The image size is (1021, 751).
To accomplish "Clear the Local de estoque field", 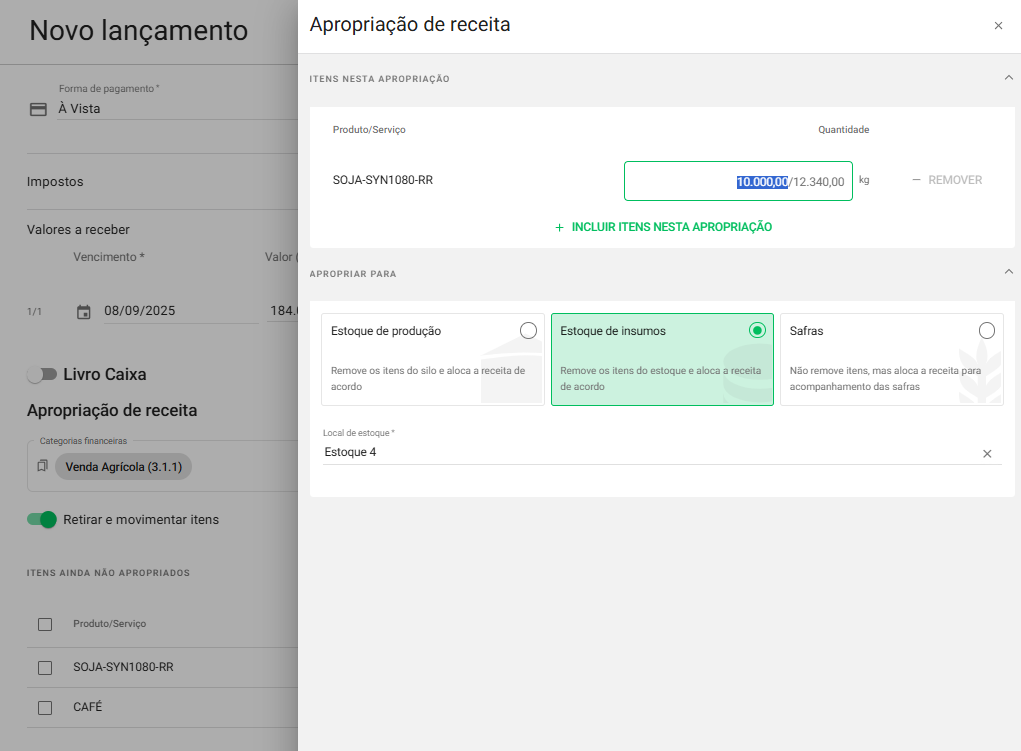I will tap(986, 454).
